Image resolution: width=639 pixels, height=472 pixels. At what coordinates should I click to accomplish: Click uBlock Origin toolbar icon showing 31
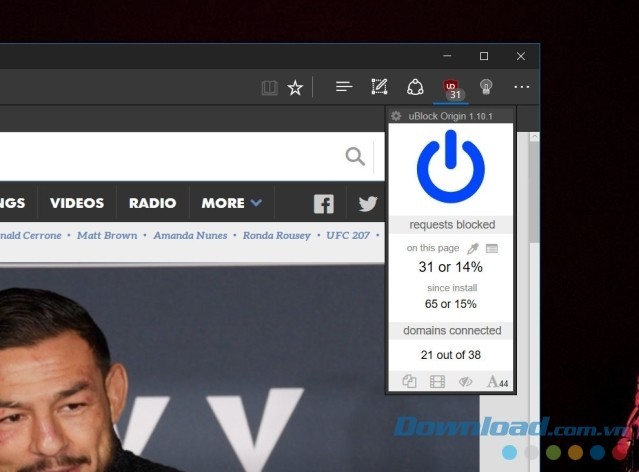point(451,89)
